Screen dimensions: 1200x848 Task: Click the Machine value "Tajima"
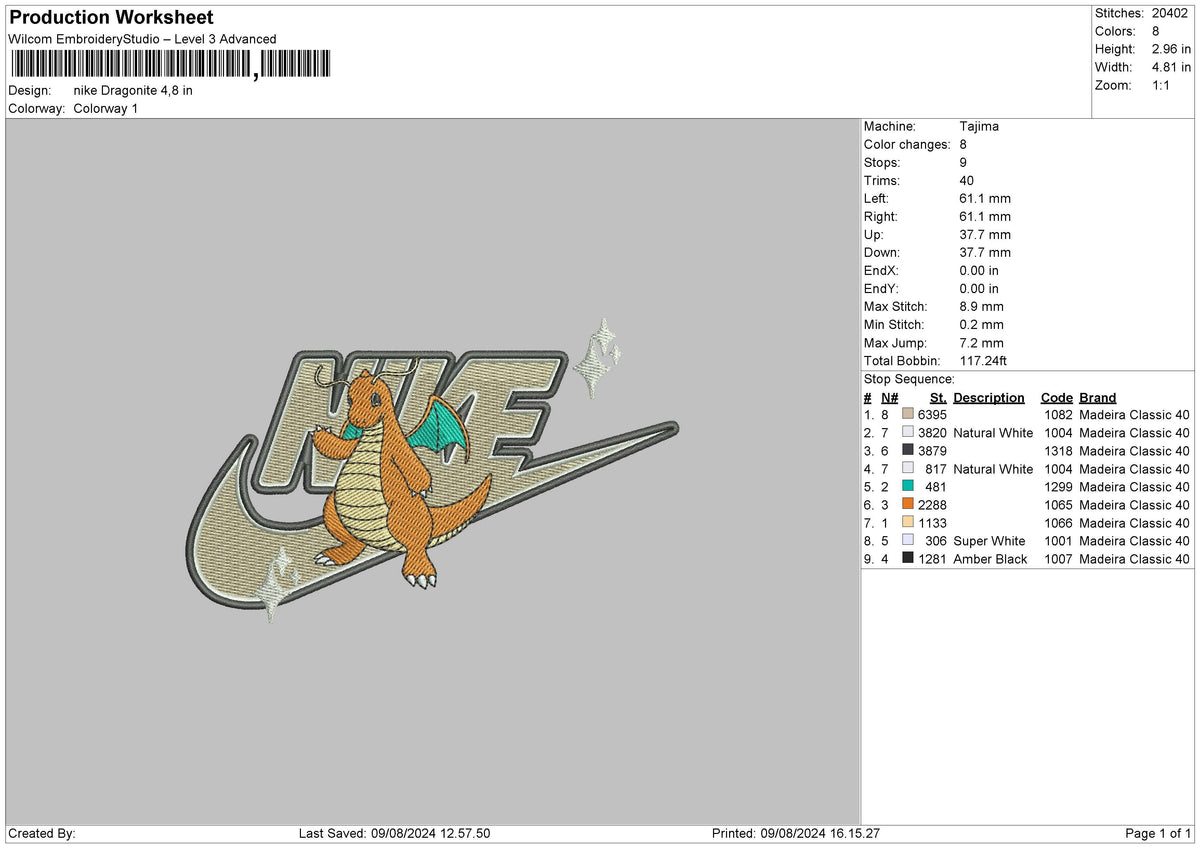(x=979, y=126)
